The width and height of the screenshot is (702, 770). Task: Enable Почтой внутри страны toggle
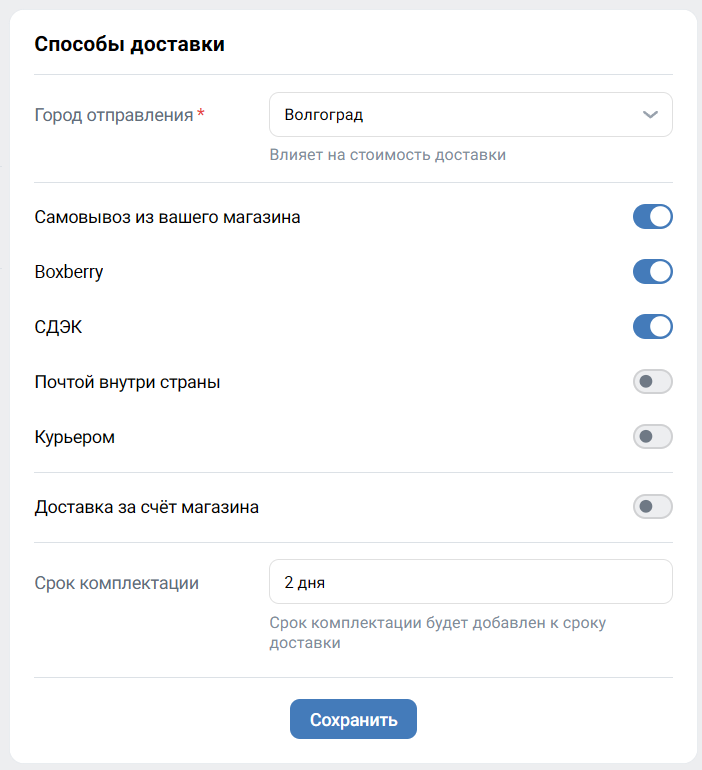pyautogui.click(x=652, y=382)
